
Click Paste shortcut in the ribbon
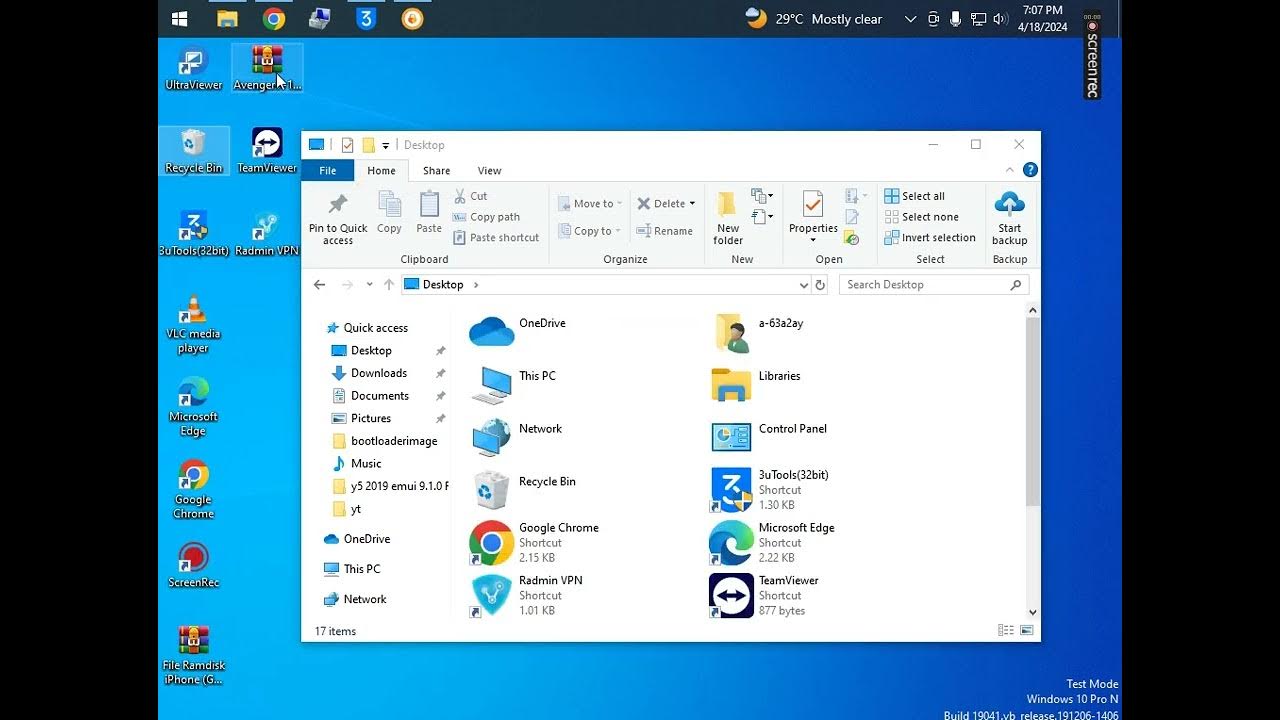[496, 238]
